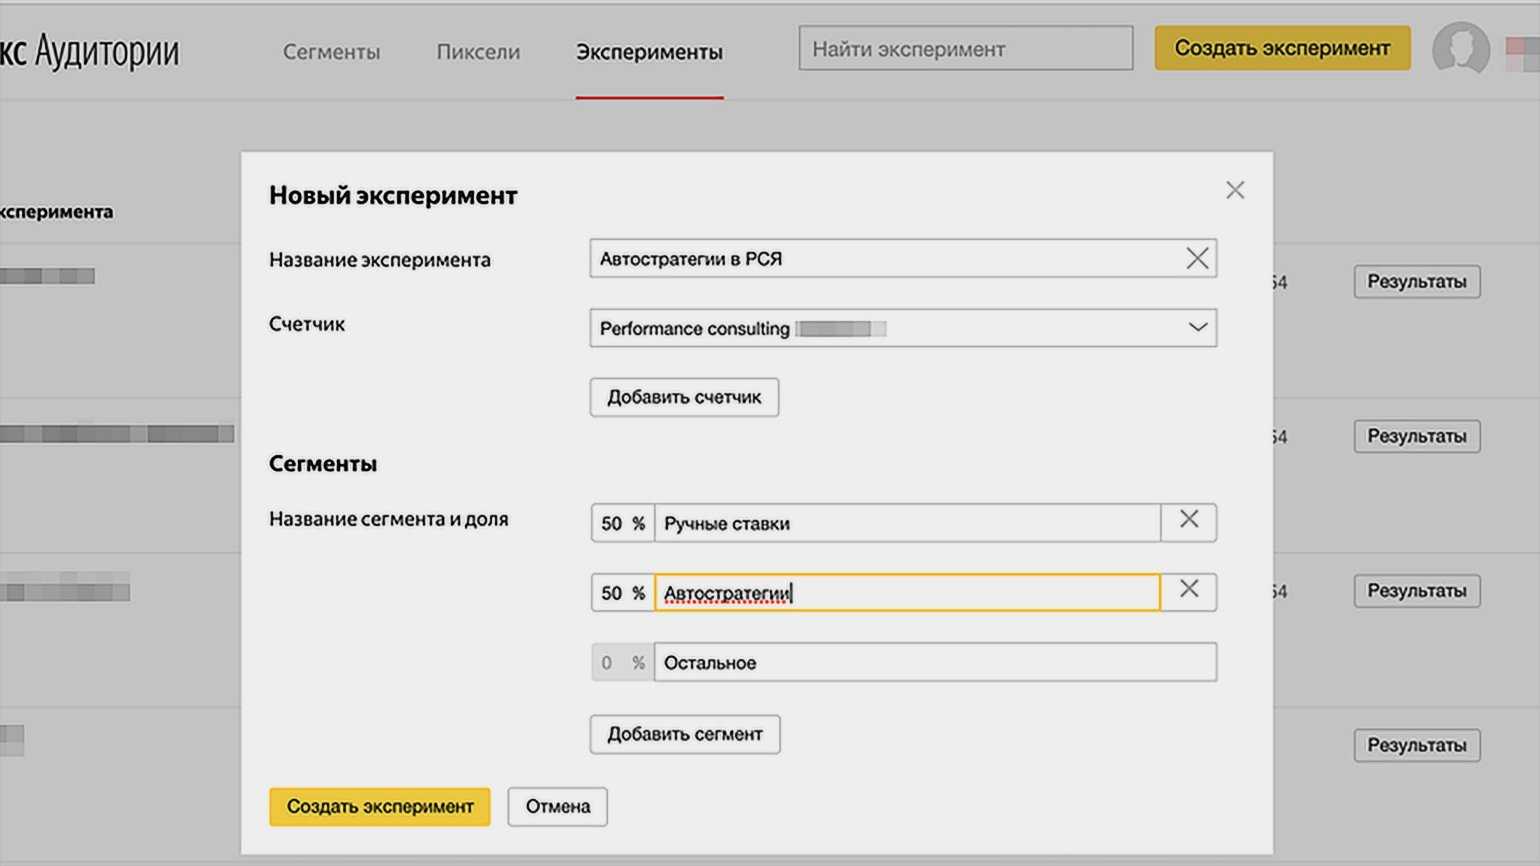Edit percent share of Автостратегии segment
Viewport: 1540px width, 866px height.
(x=622, y=593)
